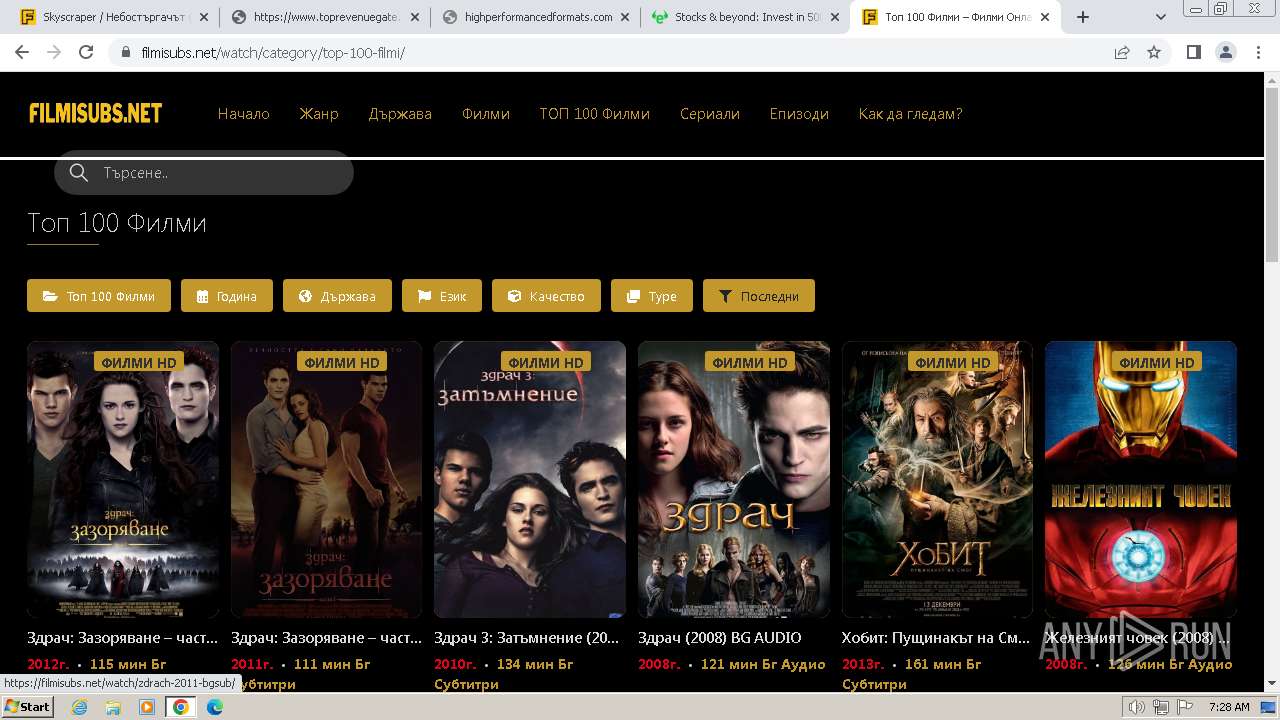Reload the page with refresh icon
Image resolution: width=1280 pixels, height=720 pixels.
click(x=86, y=53)
